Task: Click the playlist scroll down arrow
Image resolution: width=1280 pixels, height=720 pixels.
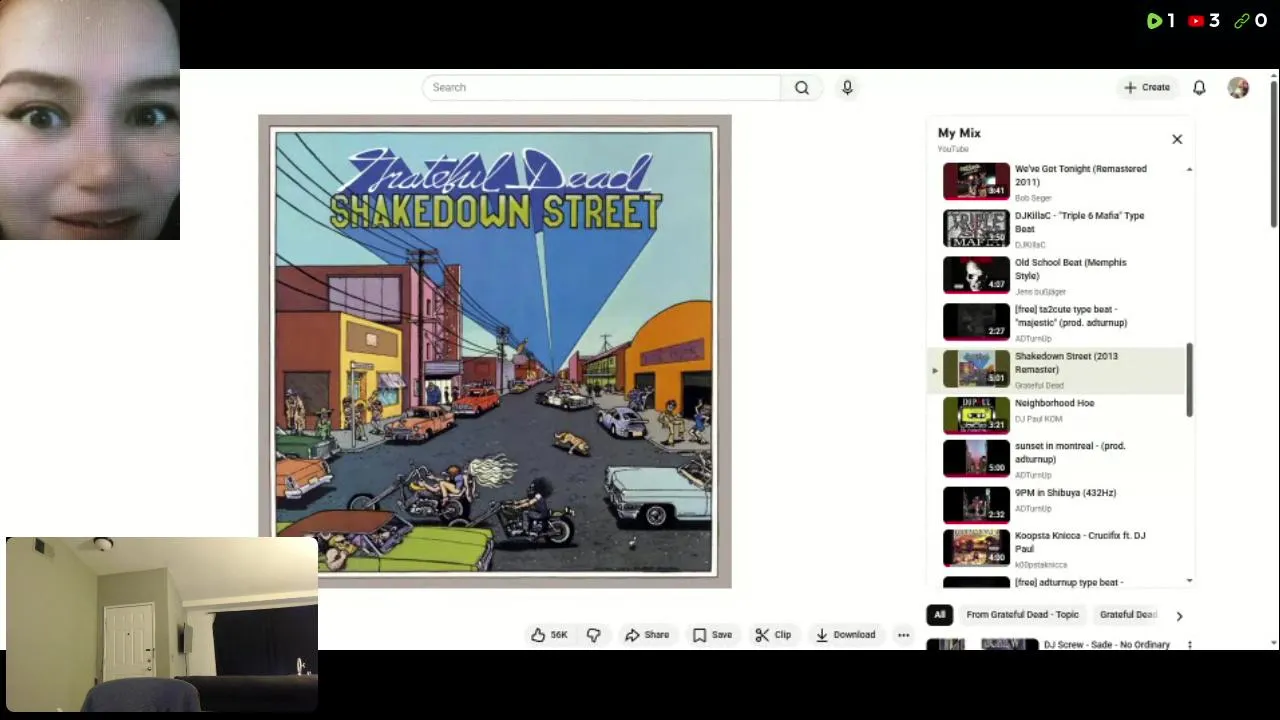Action: tap(1189, 580)
